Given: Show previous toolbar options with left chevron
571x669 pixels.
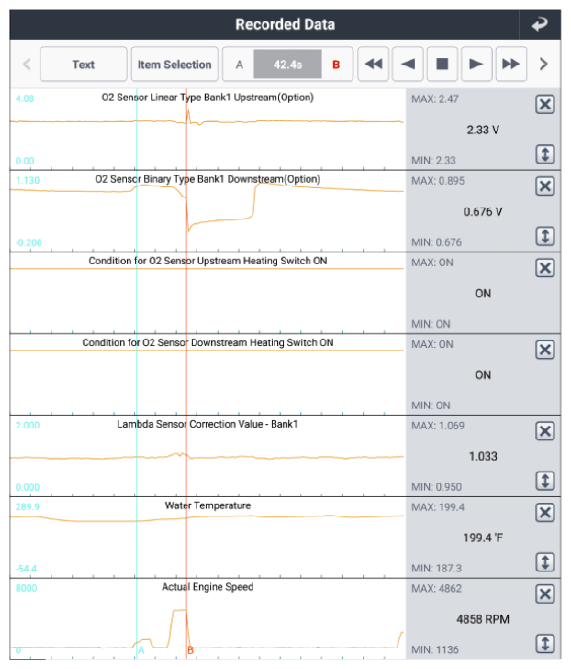Looking at the screenshot, I should (26, 64).
